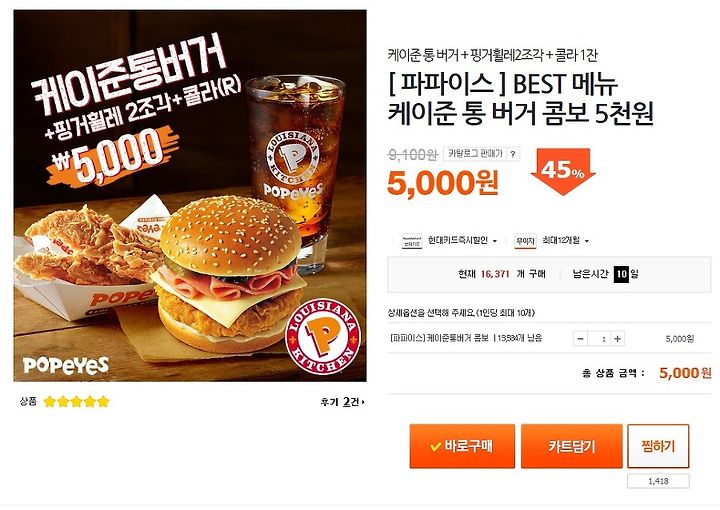Click the question mark help icon
Viewport: 720px width, 510px height.
[x=513, y=154]
